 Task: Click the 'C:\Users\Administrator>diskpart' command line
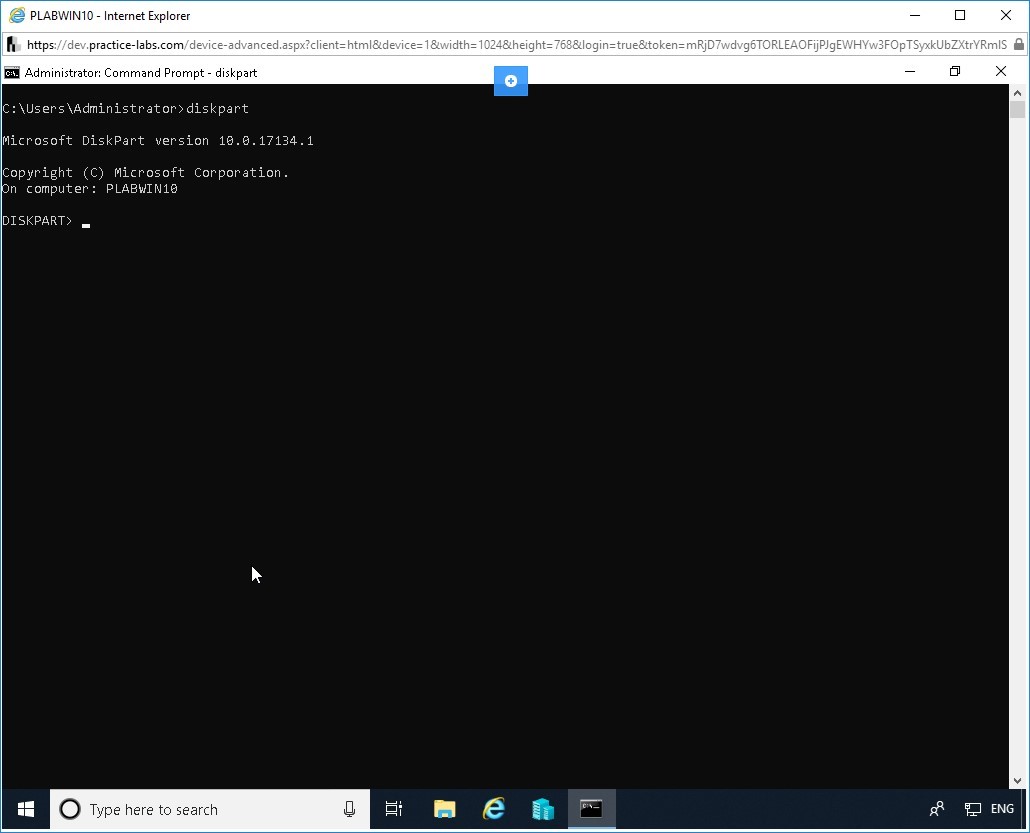[125, 108]
